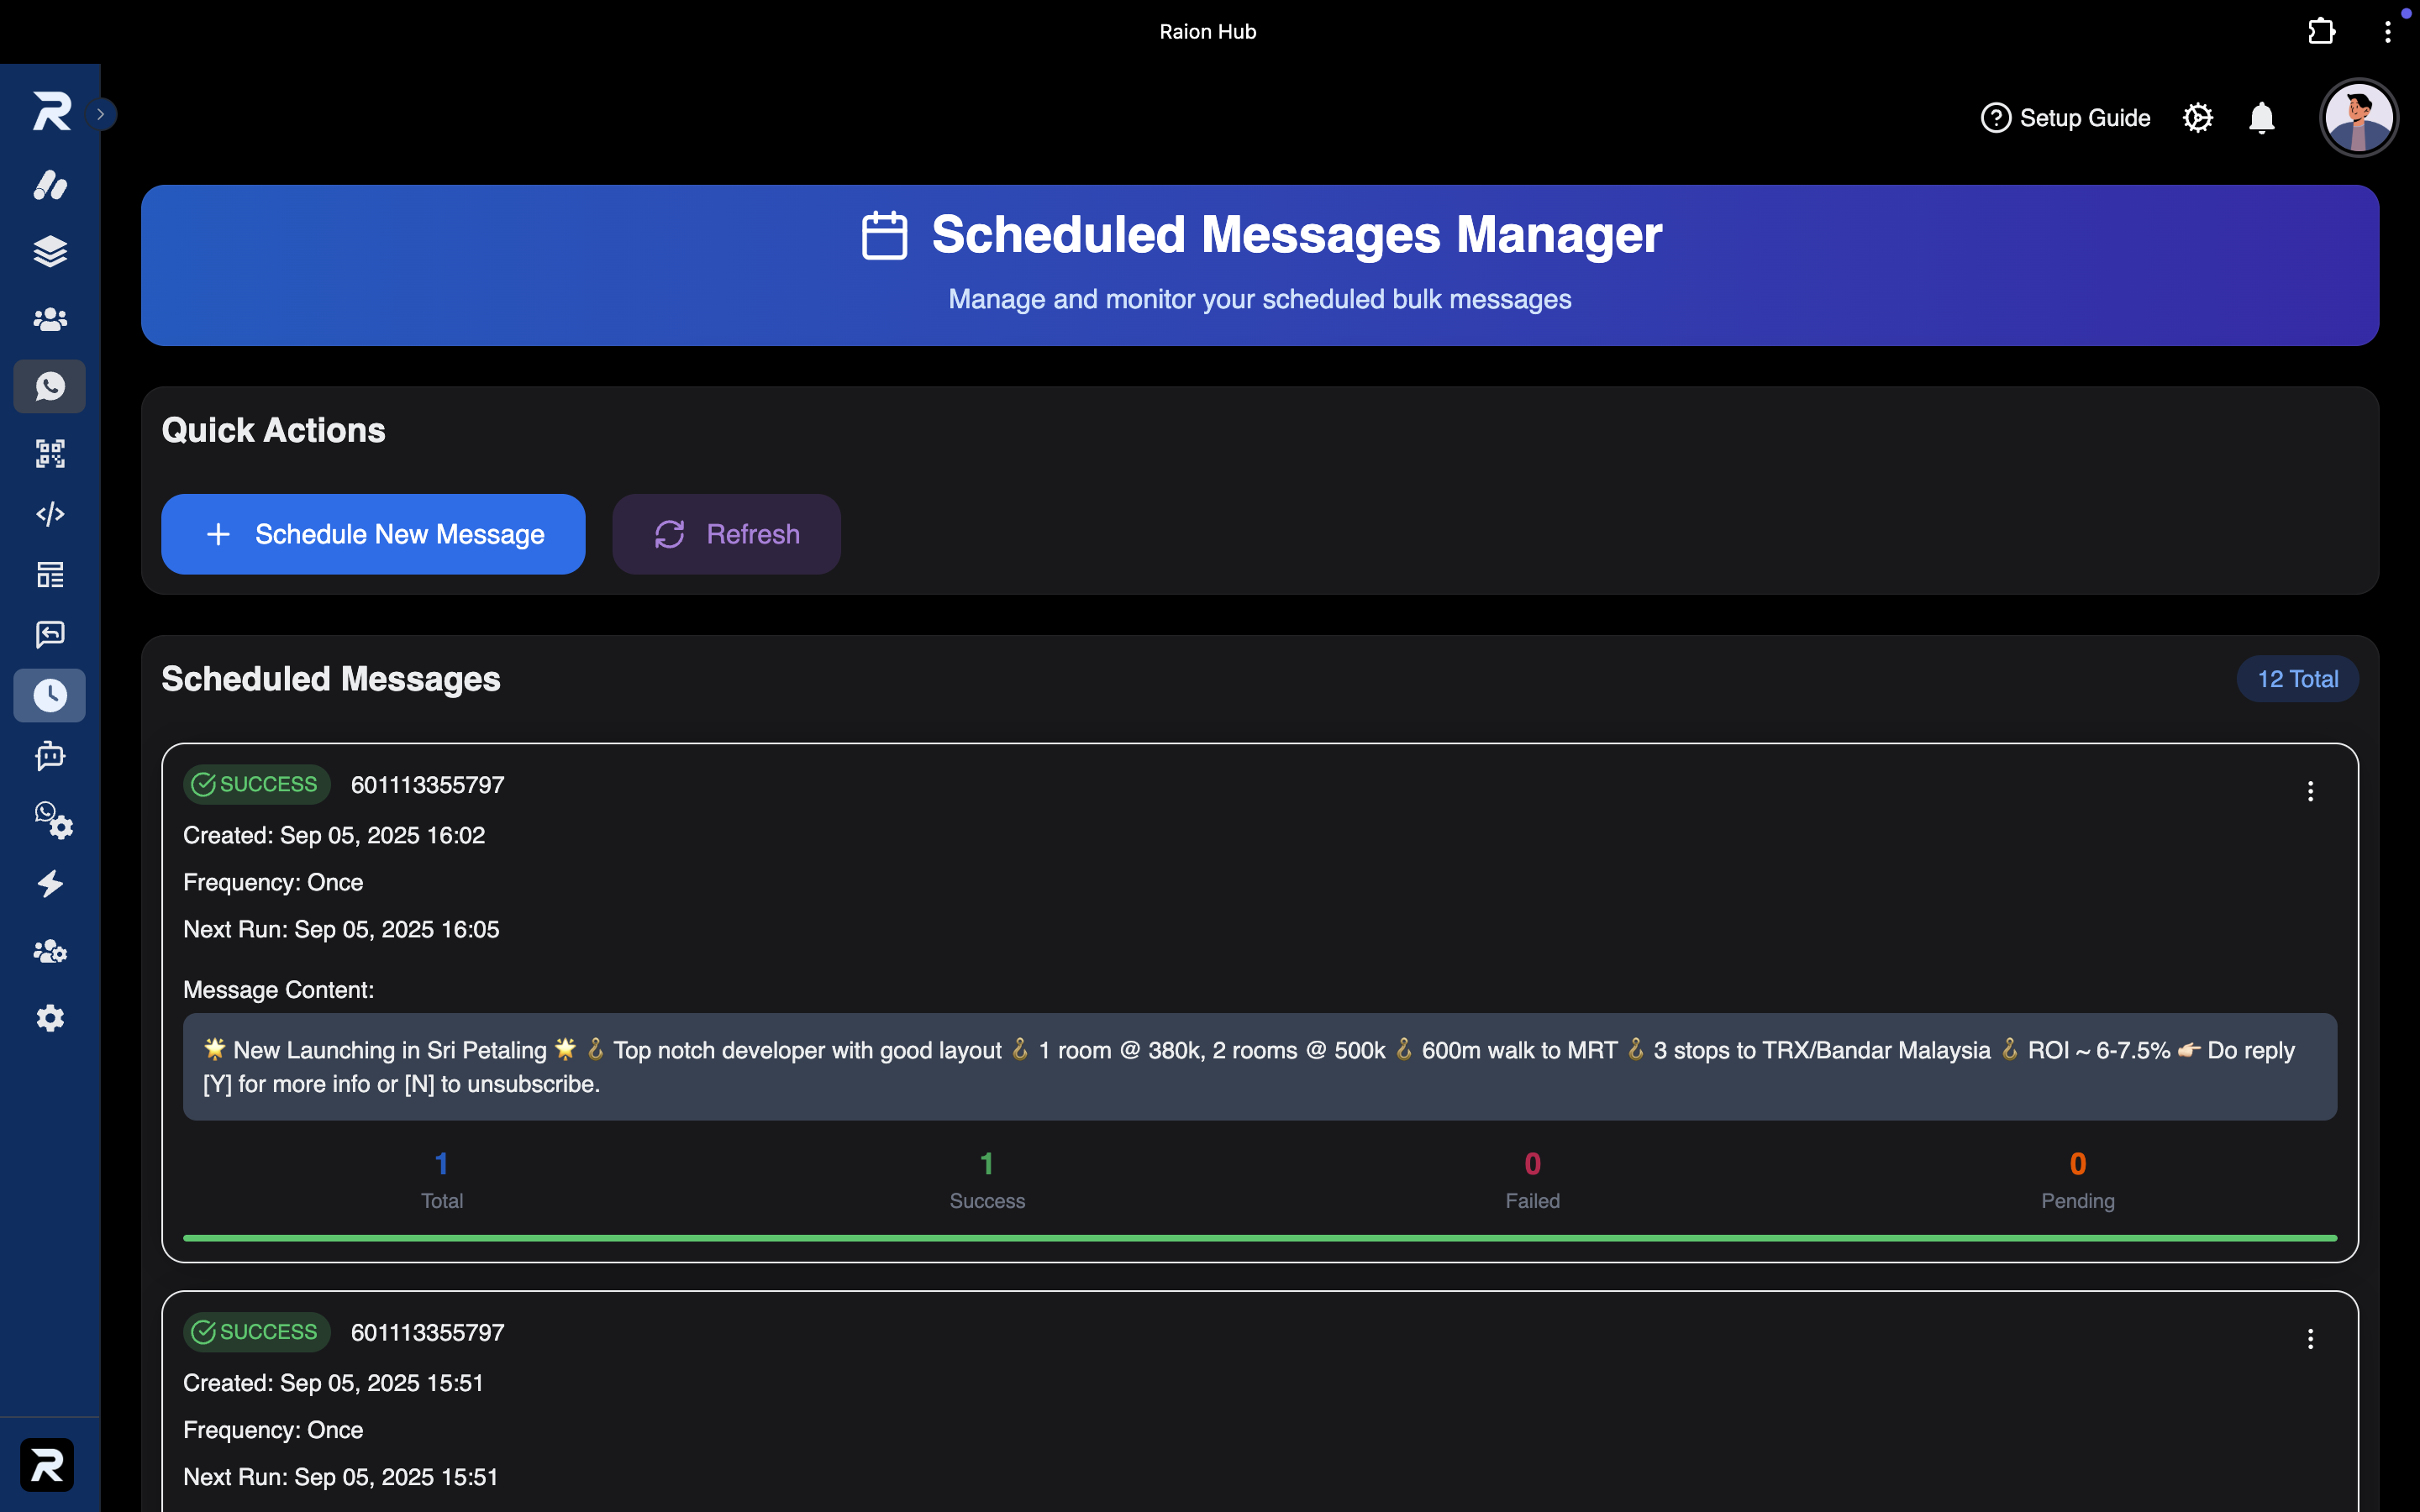Click the Sri Petaling message content box
The image size is (2420, 1512).
pos(1260,1067)
